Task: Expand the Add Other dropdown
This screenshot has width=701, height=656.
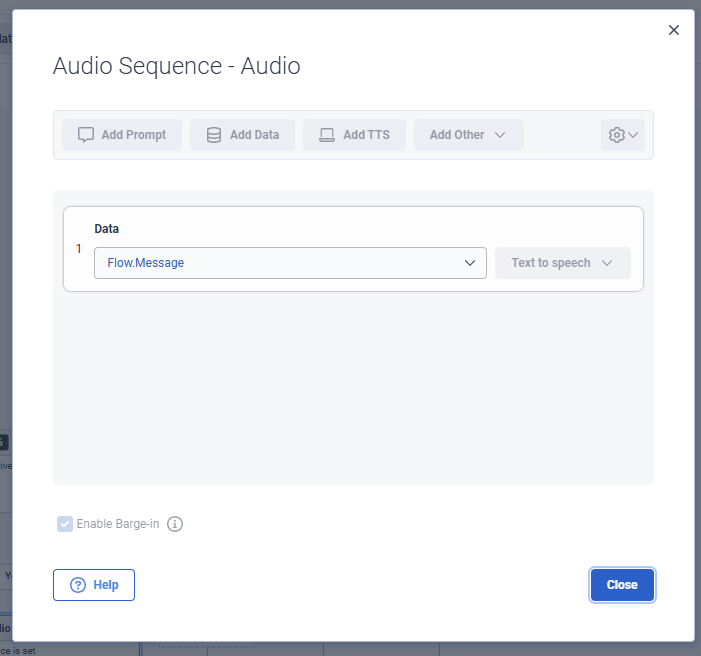Action: click(469, 135)
